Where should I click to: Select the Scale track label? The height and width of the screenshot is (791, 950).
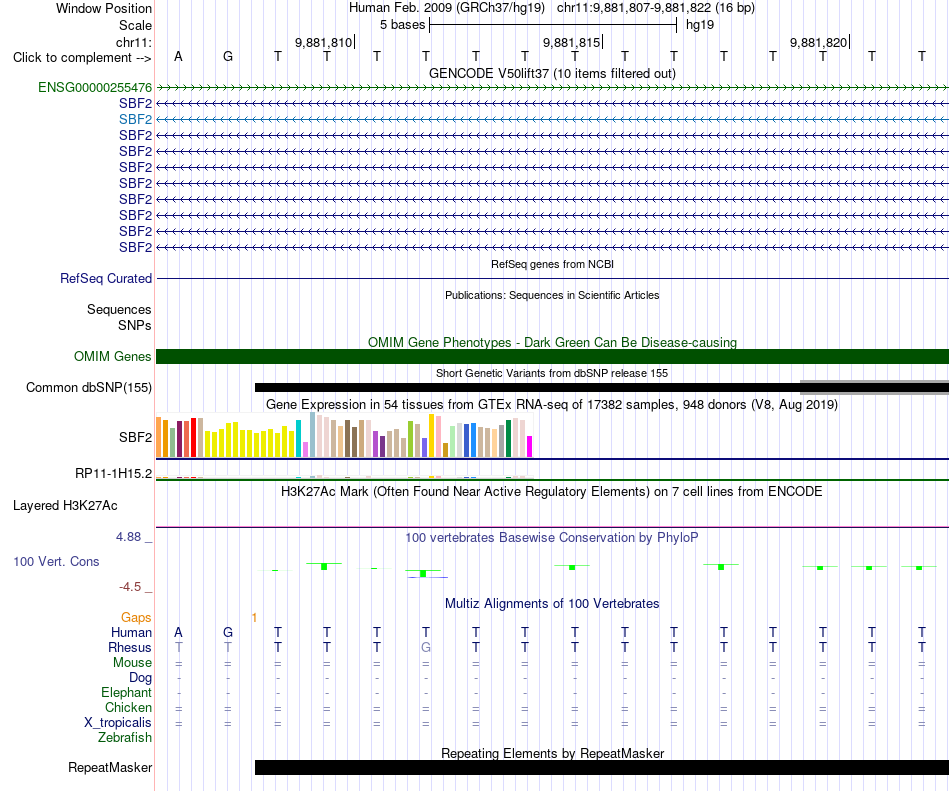tap(135, 25)
